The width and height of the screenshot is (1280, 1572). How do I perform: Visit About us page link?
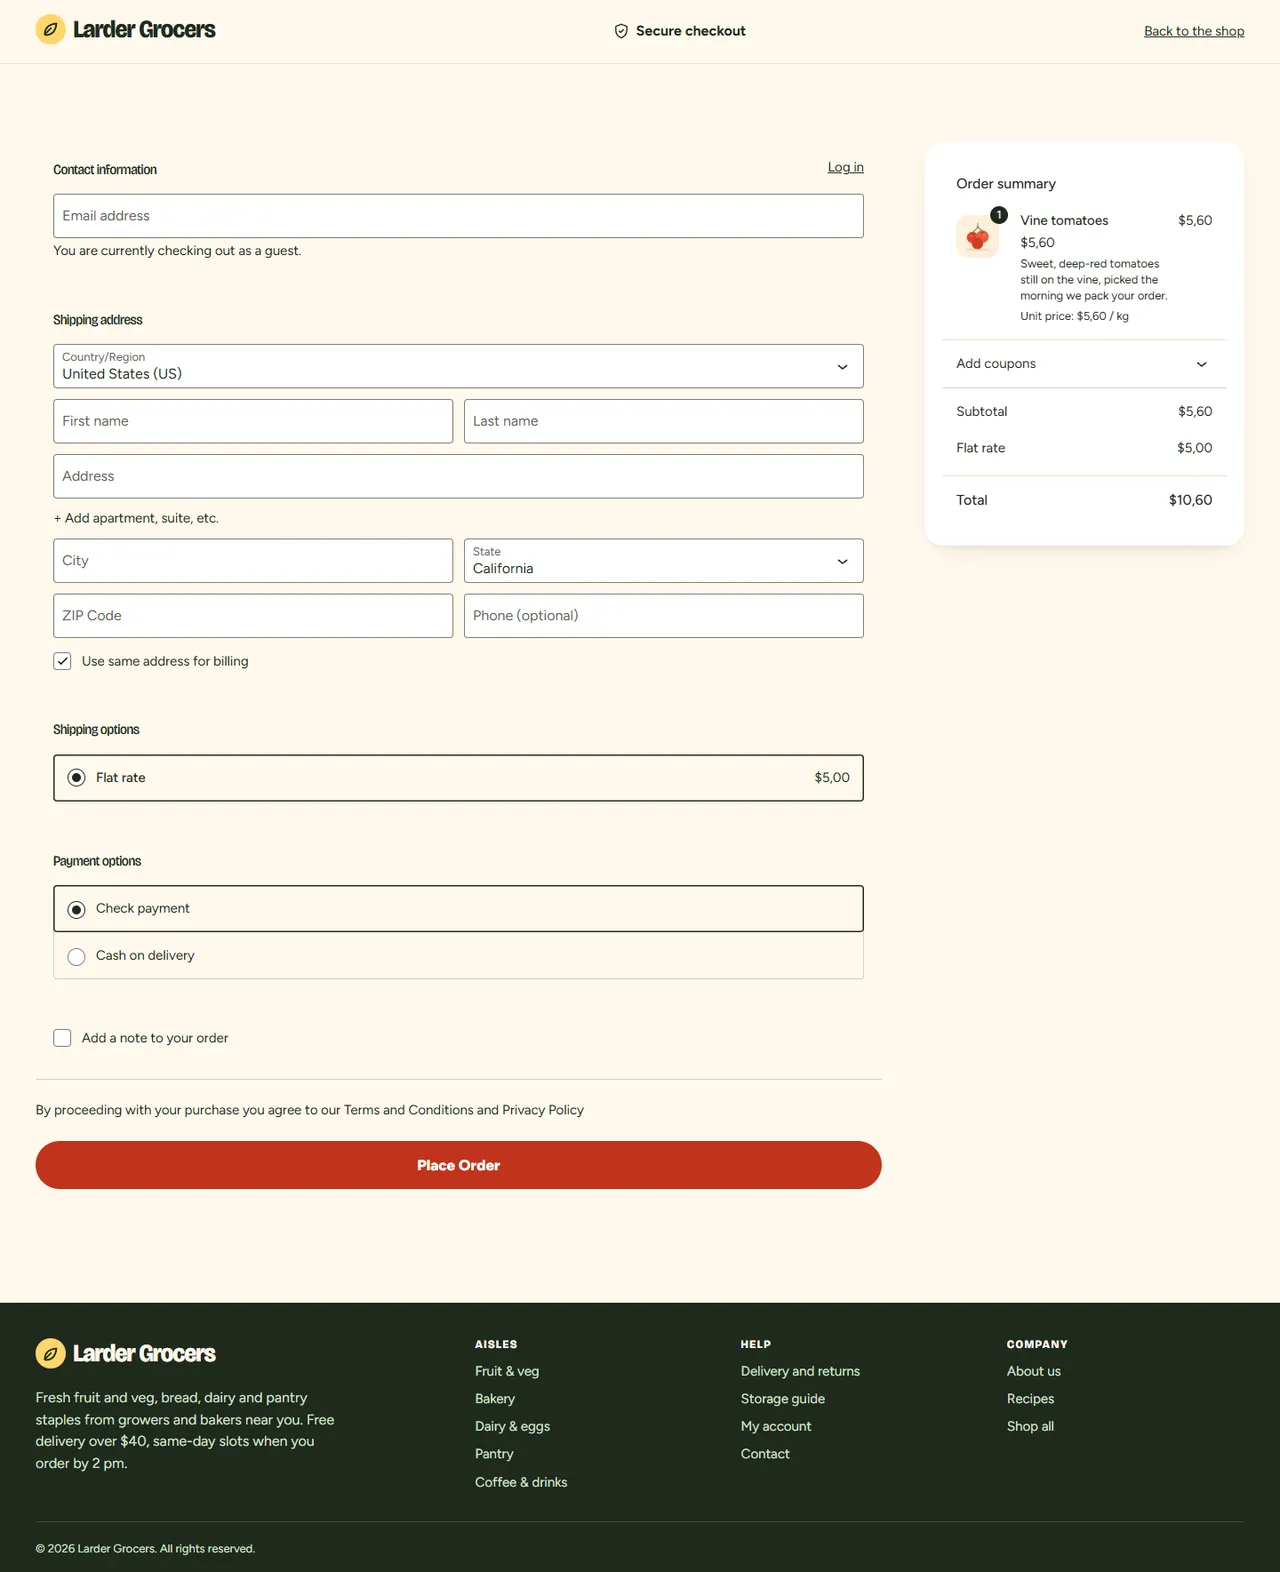pyautogui.click(x=1034, y=1371)
